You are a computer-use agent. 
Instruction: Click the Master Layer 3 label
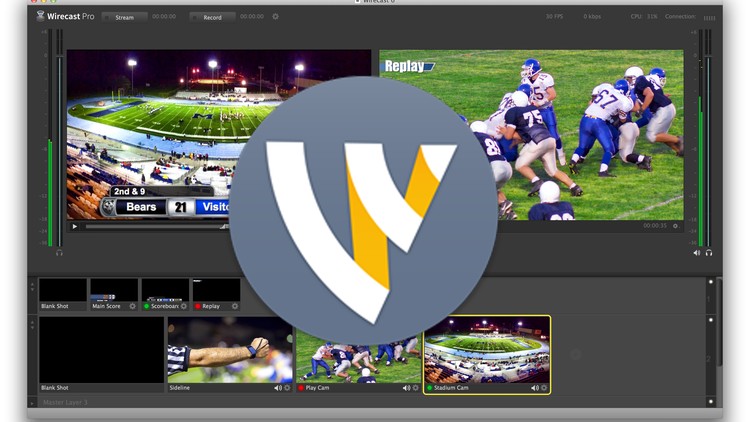pyautogui.click(x=65, y=403)
